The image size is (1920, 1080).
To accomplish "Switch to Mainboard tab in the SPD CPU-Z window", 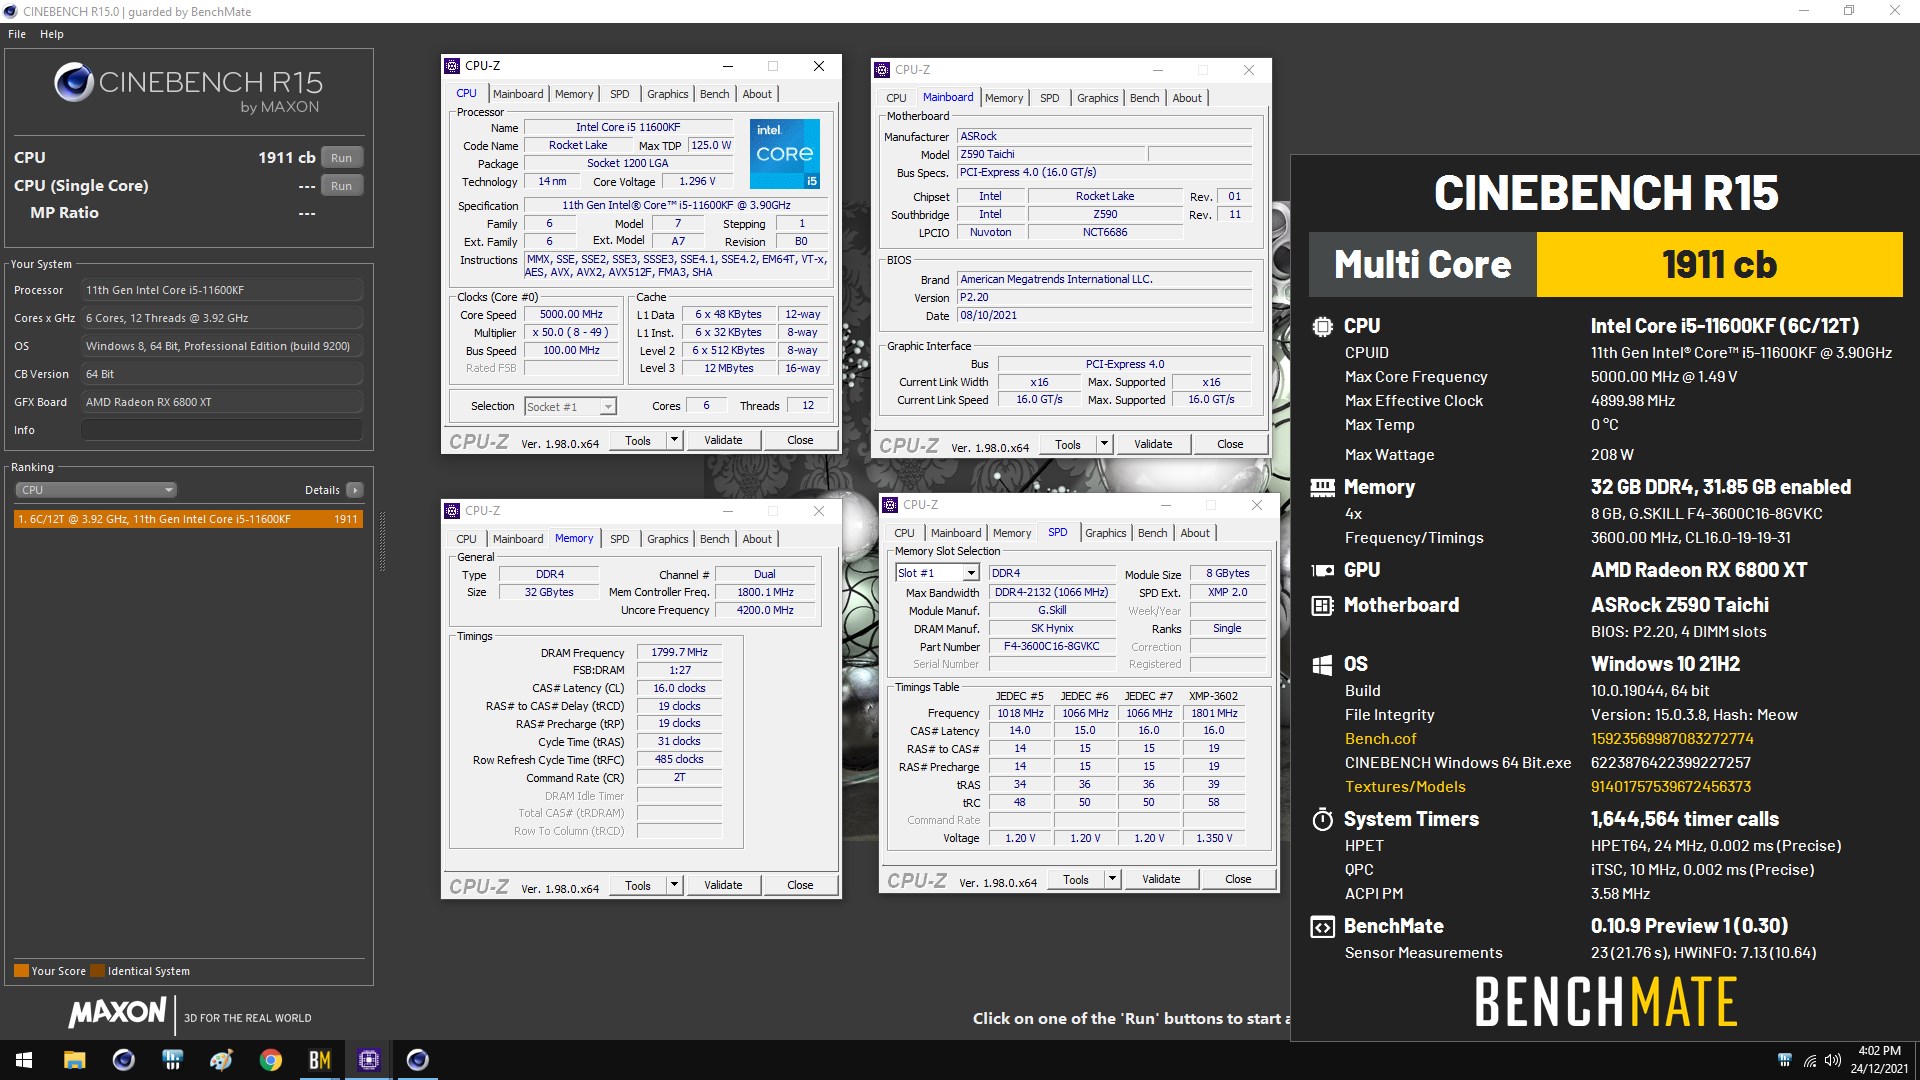I will pyautogui.click(x=956, y=533).
